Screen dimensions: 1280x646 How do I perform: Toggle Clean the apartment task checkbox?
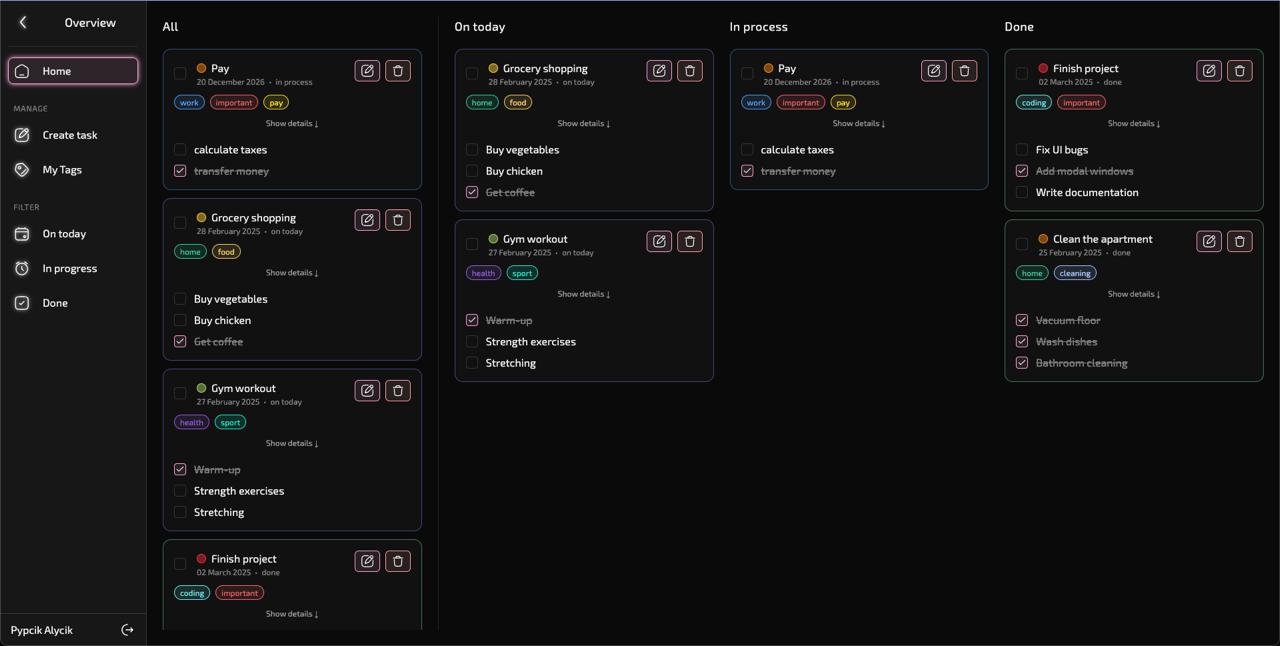coord(1022,244)
